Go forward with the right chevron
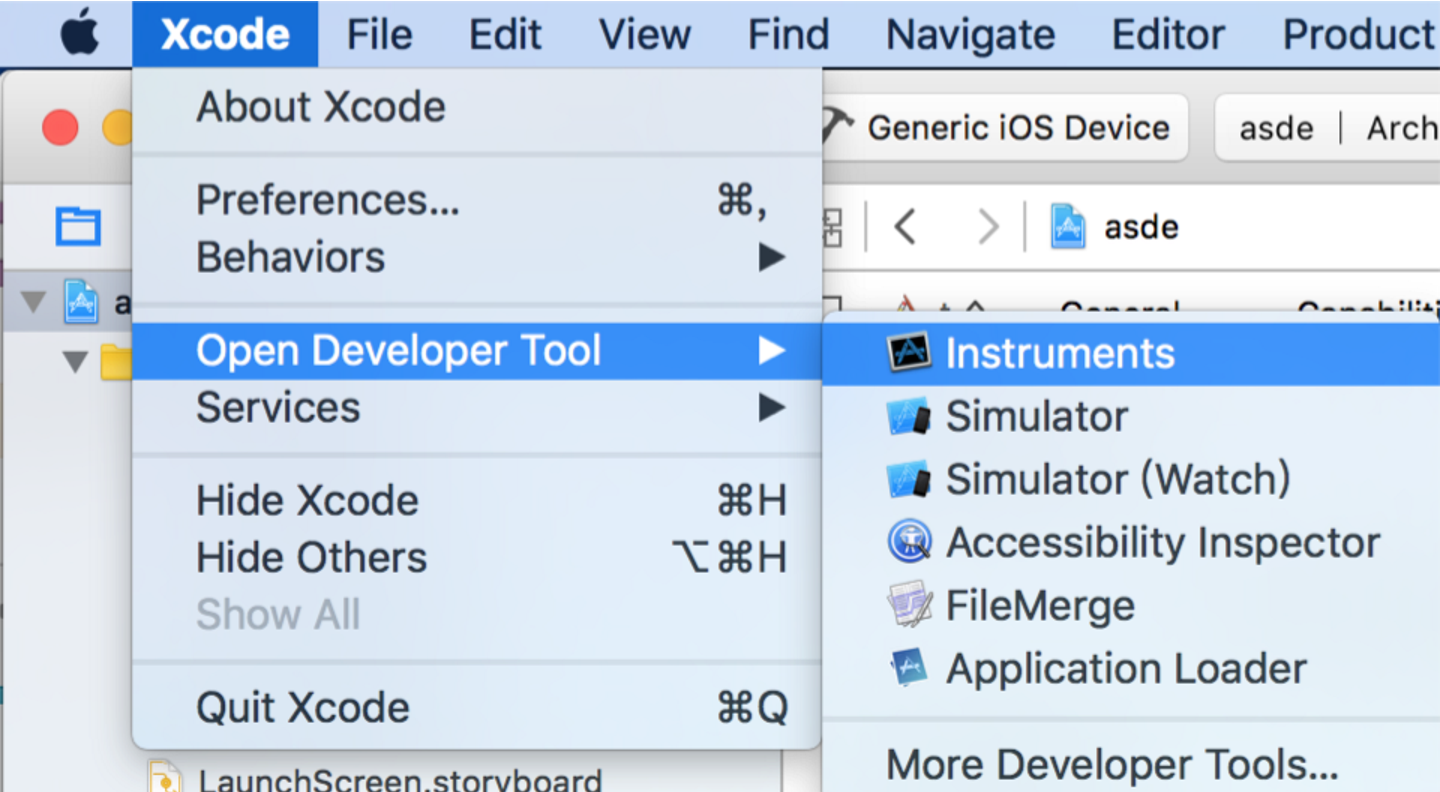The image size is (1440, 792). click(x=988, y=227)
